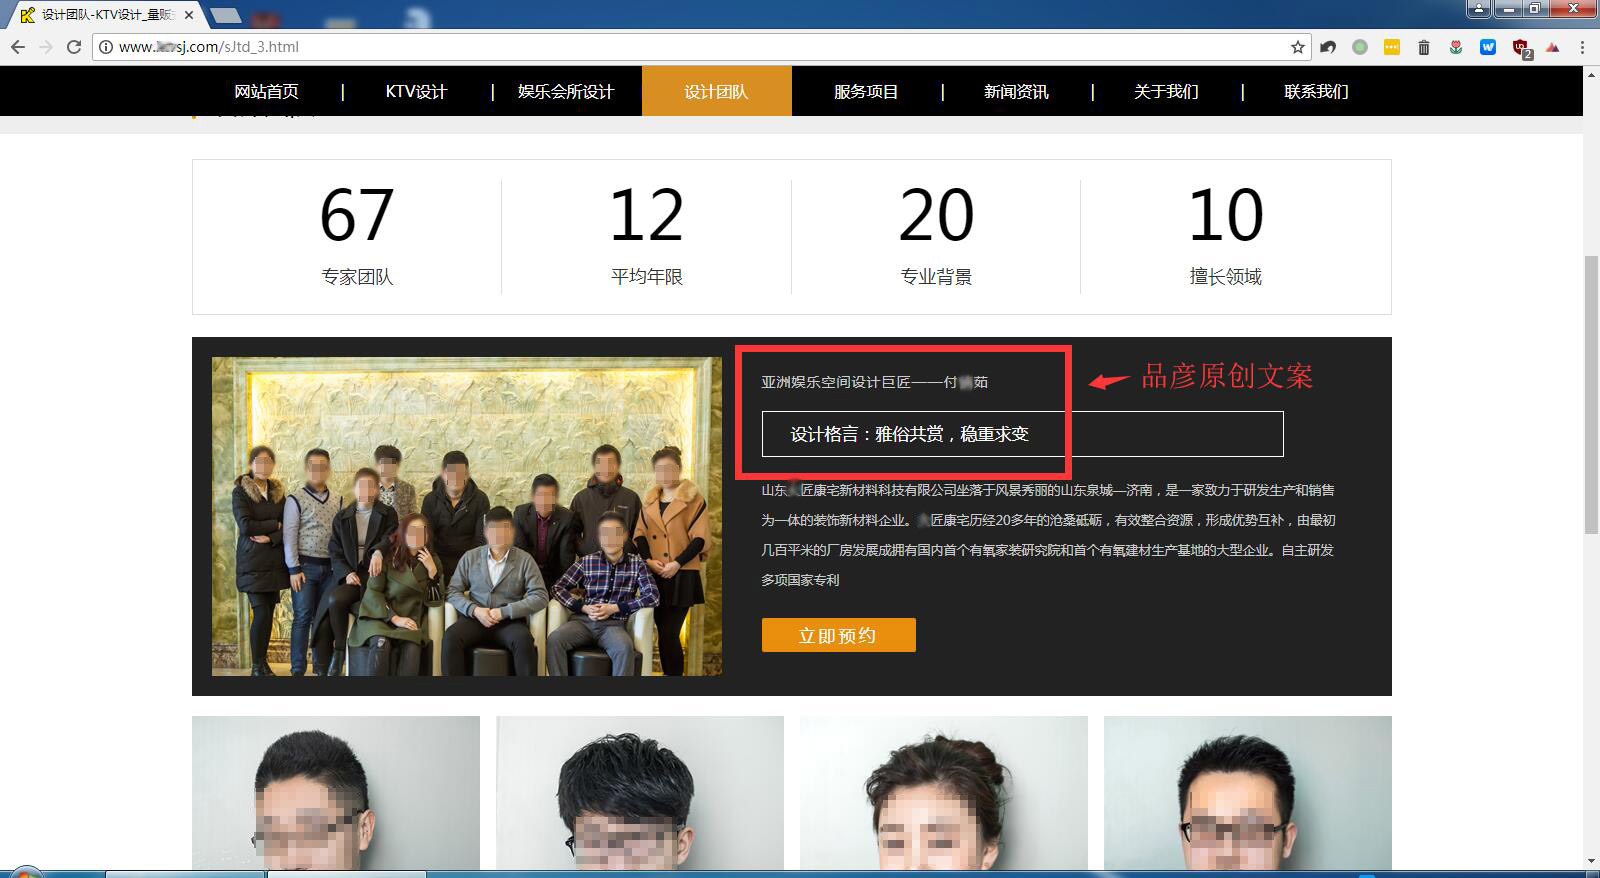Click the 新闻资讯 navigation link
This screenshot has width=1600, height=878.
point(1016,92)
